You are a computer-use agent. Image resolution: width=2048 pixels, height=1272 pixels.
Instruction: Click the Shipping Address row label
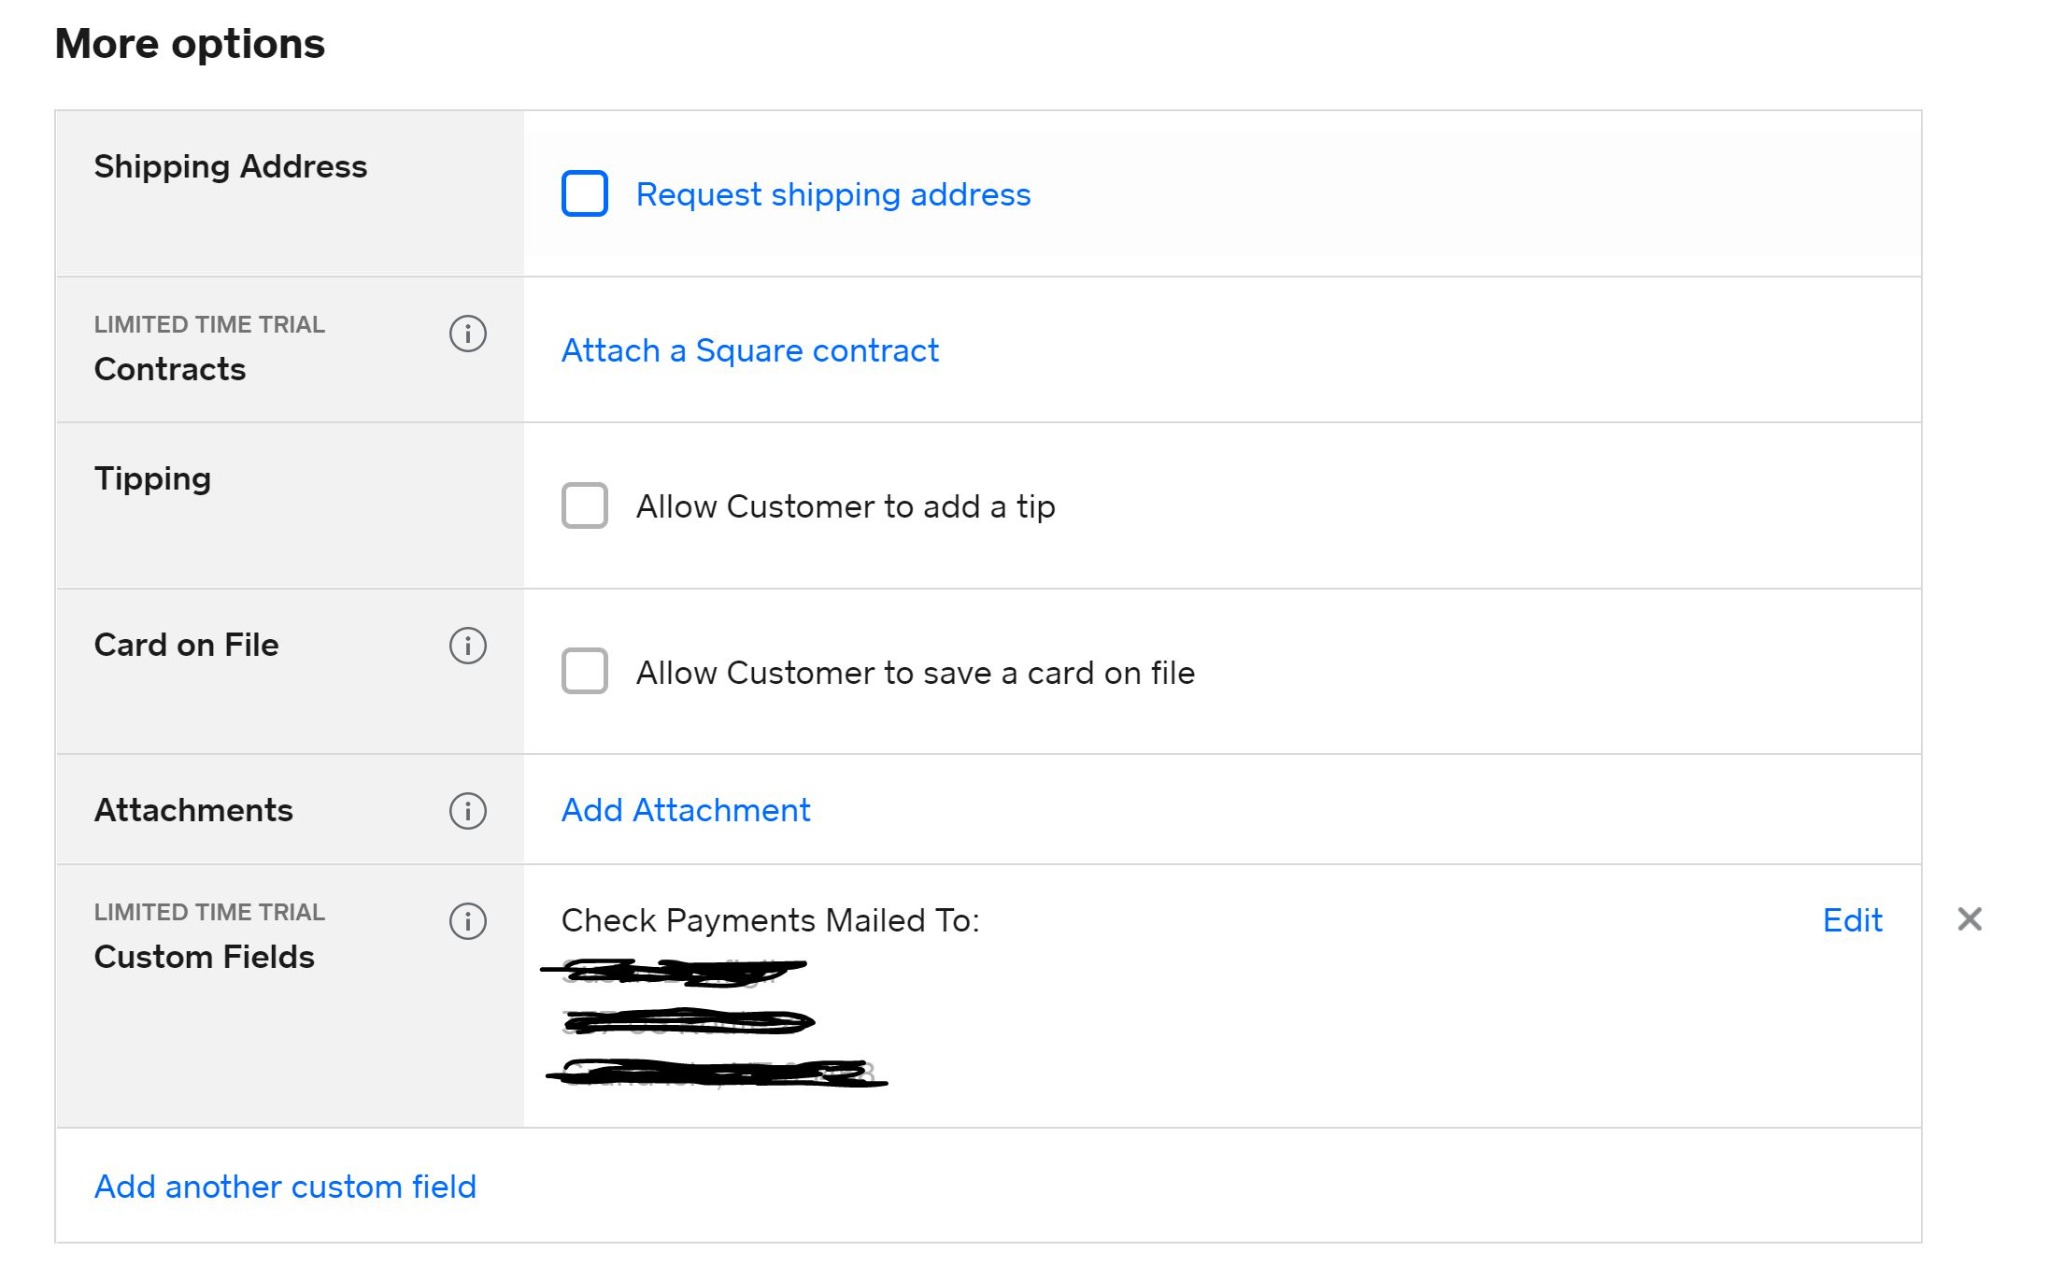tap(229, 166)
